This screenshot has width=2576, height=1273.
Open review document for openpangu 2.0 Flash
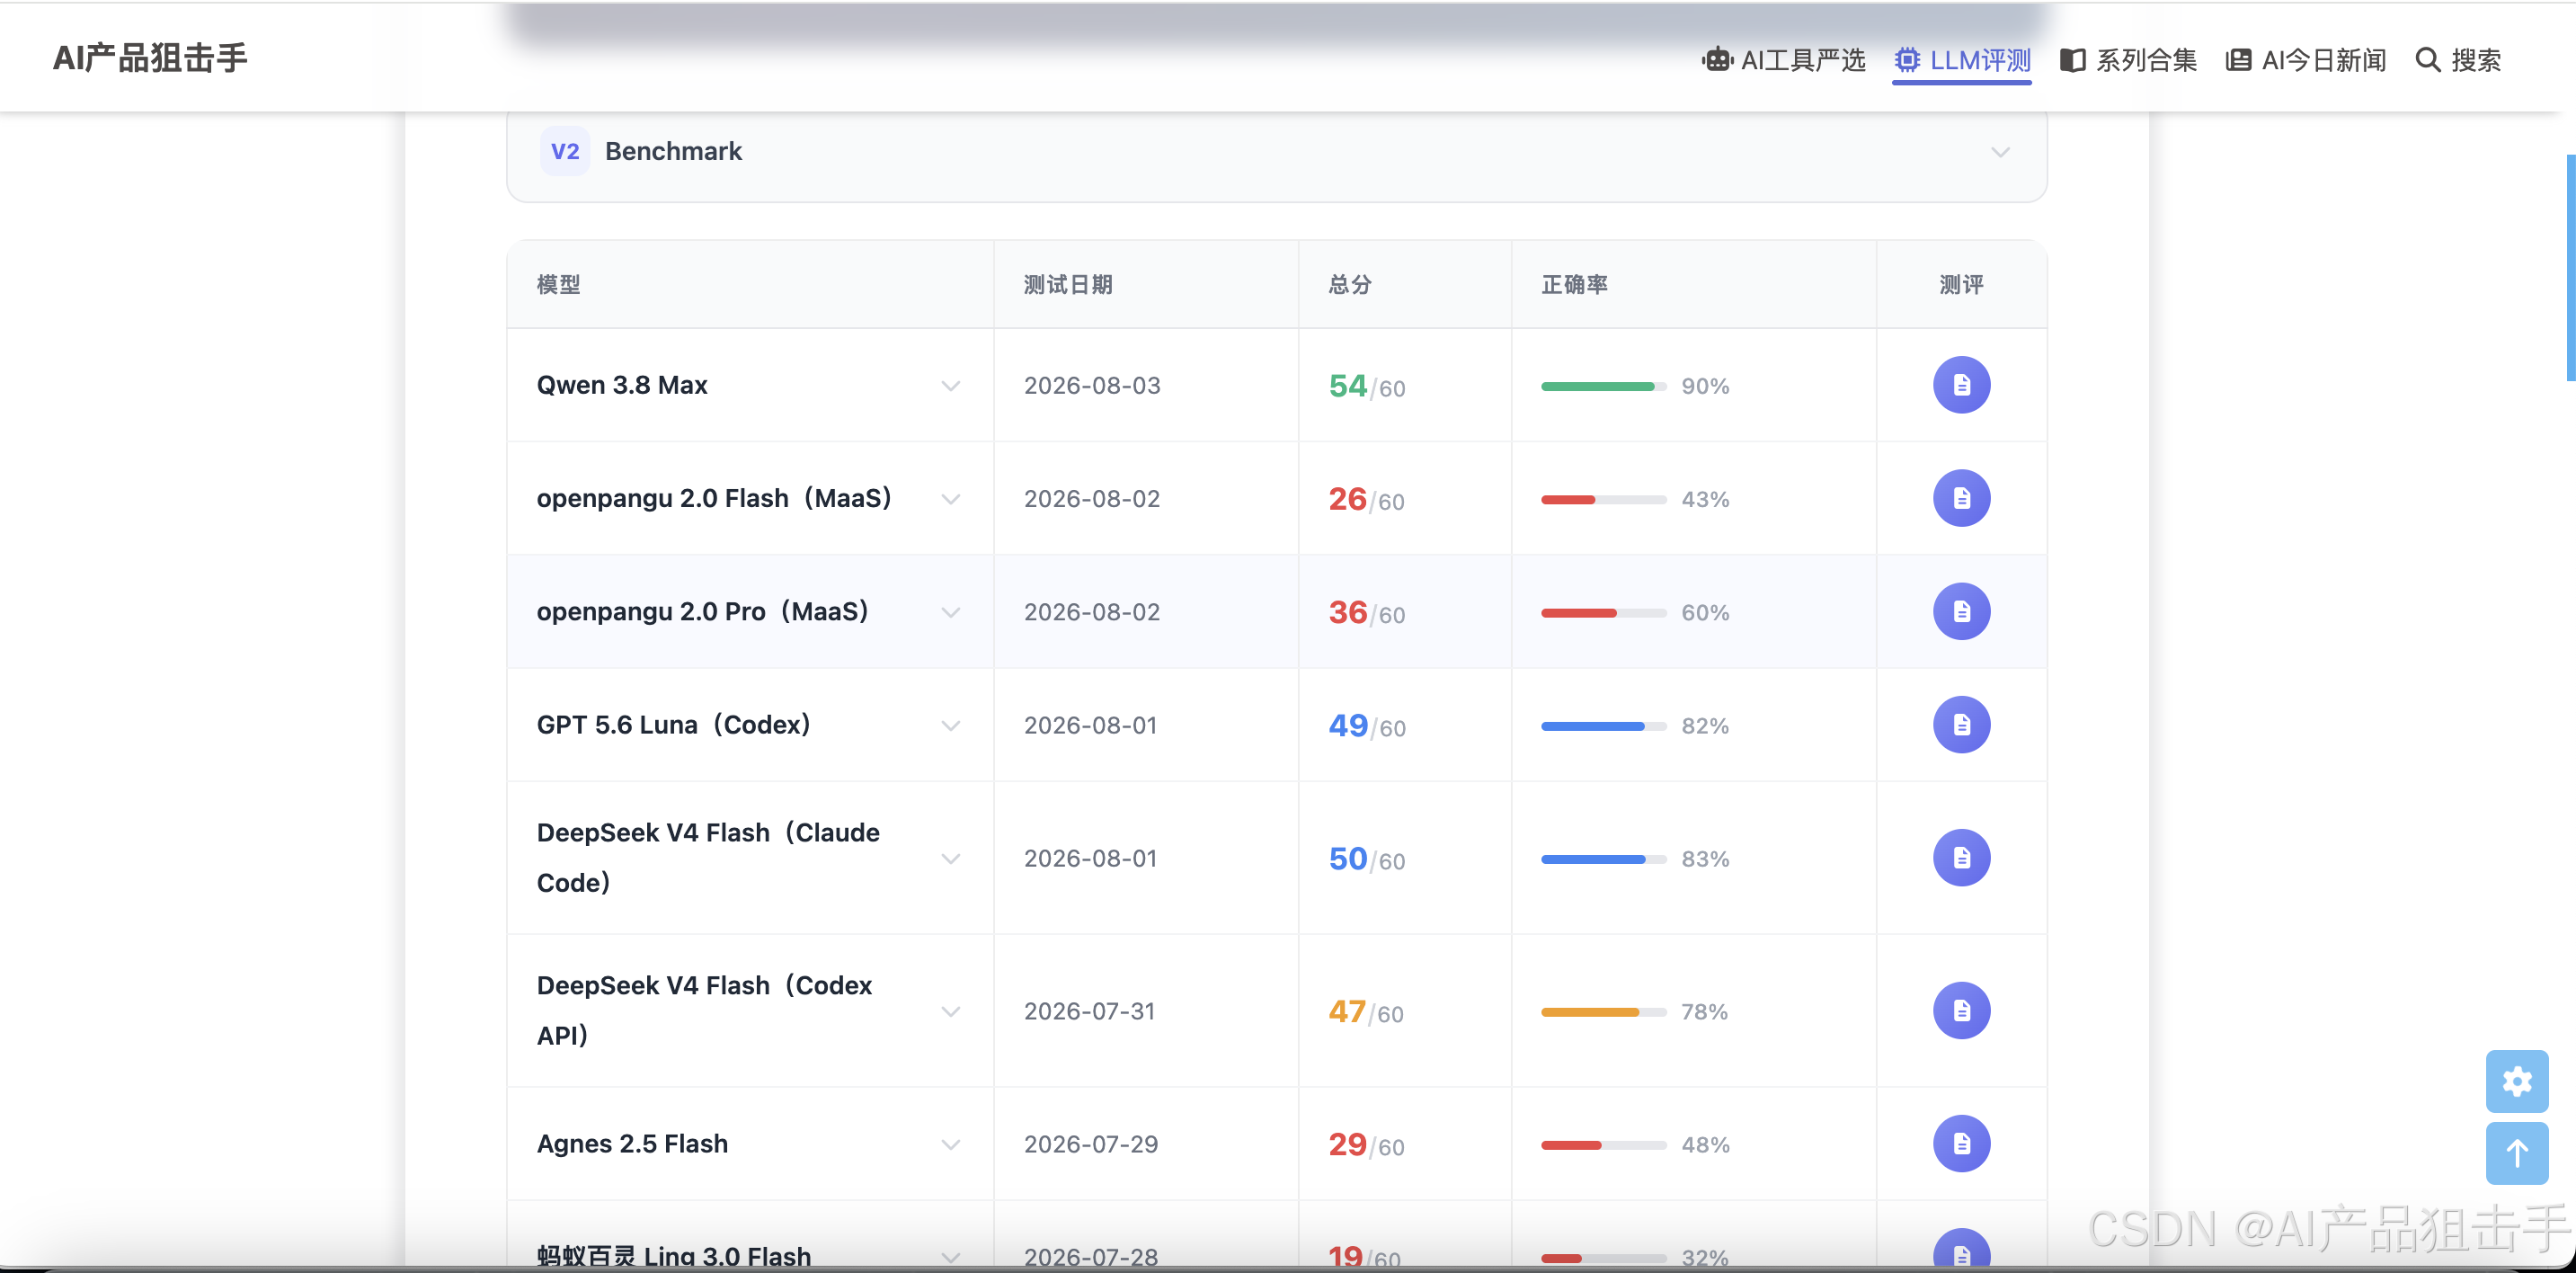pyautogui.click(x=1961, y=498)
